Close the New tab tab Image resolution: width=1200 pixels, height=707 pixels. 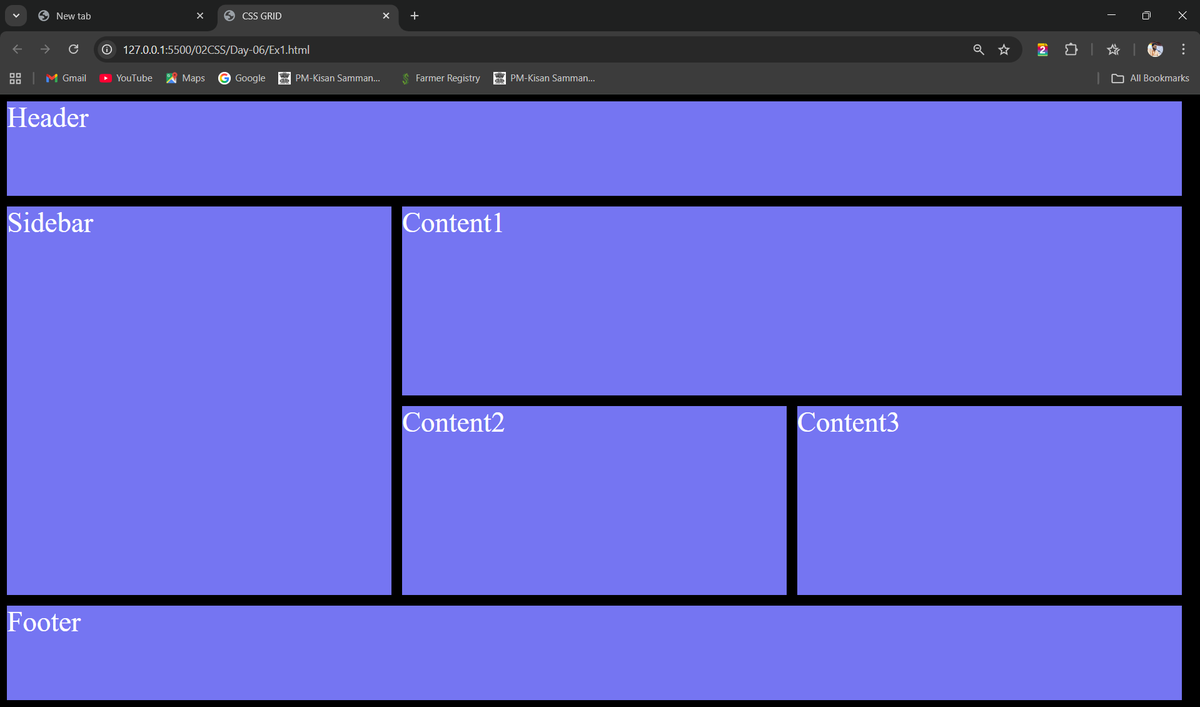pos(200,16)
